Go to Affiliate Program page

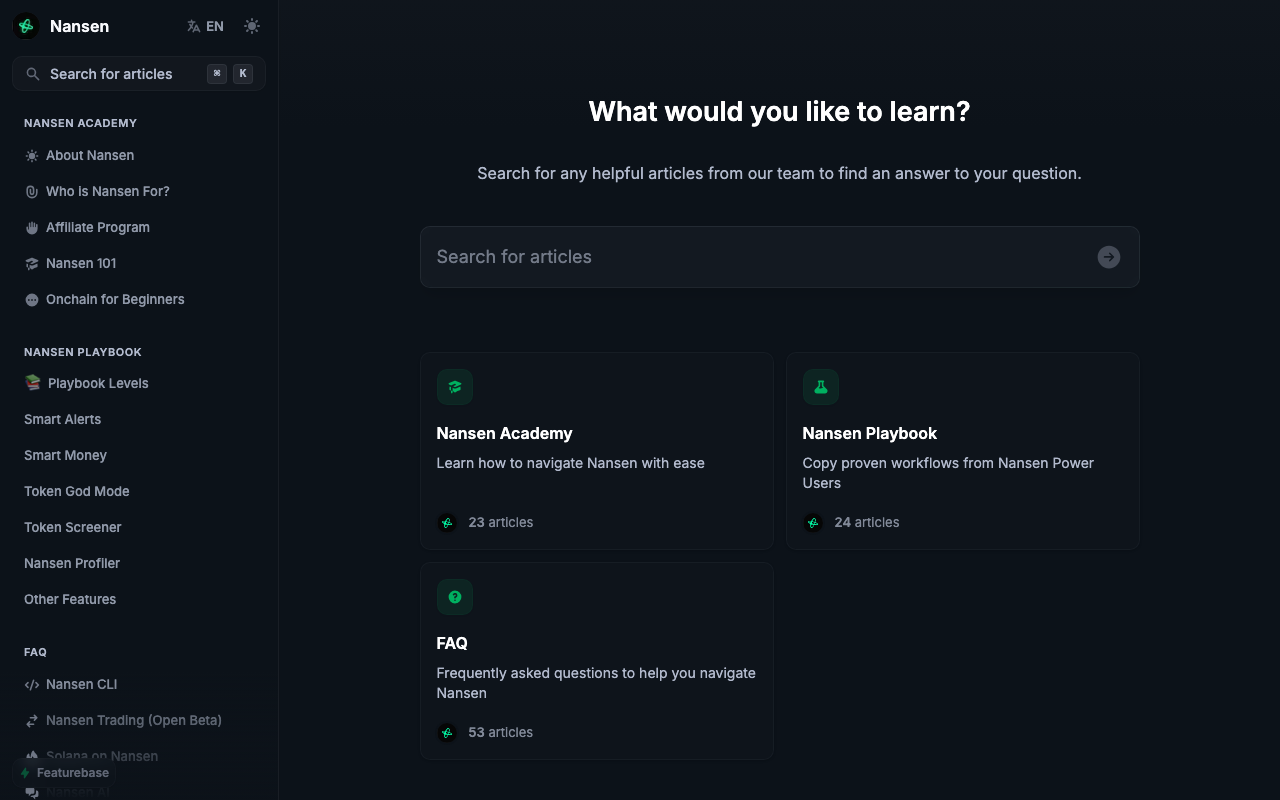pyautogui.click(x=97, y=227)
